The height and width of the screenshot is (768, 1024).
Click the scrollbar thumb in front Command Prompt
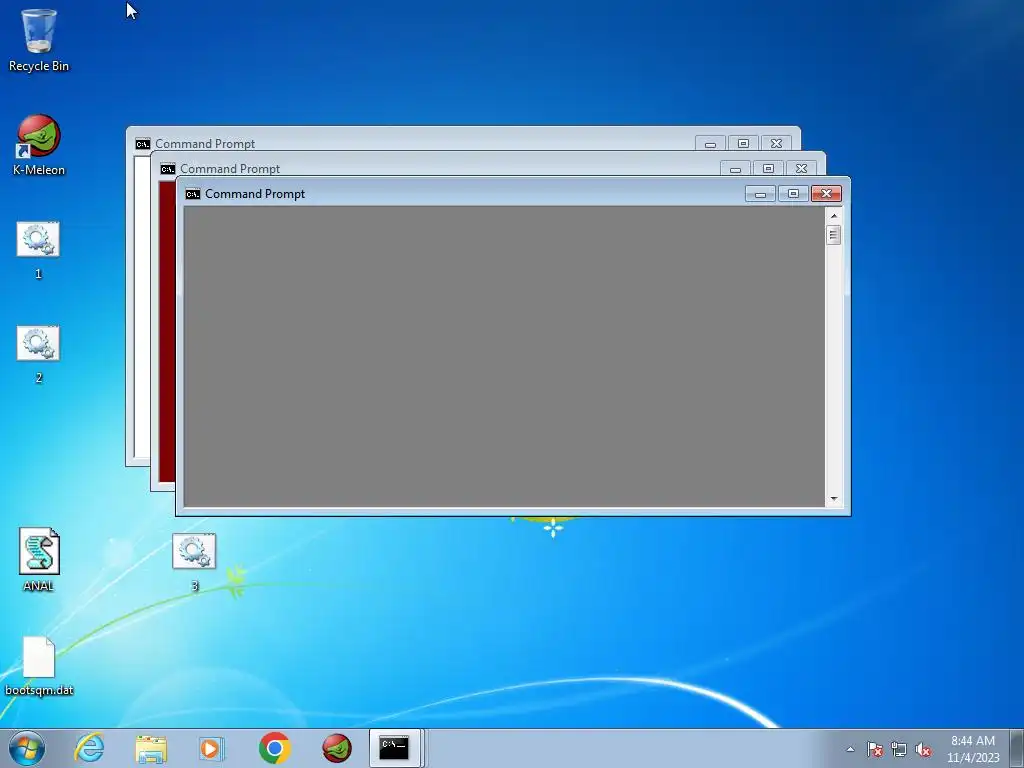coord(833,234)
